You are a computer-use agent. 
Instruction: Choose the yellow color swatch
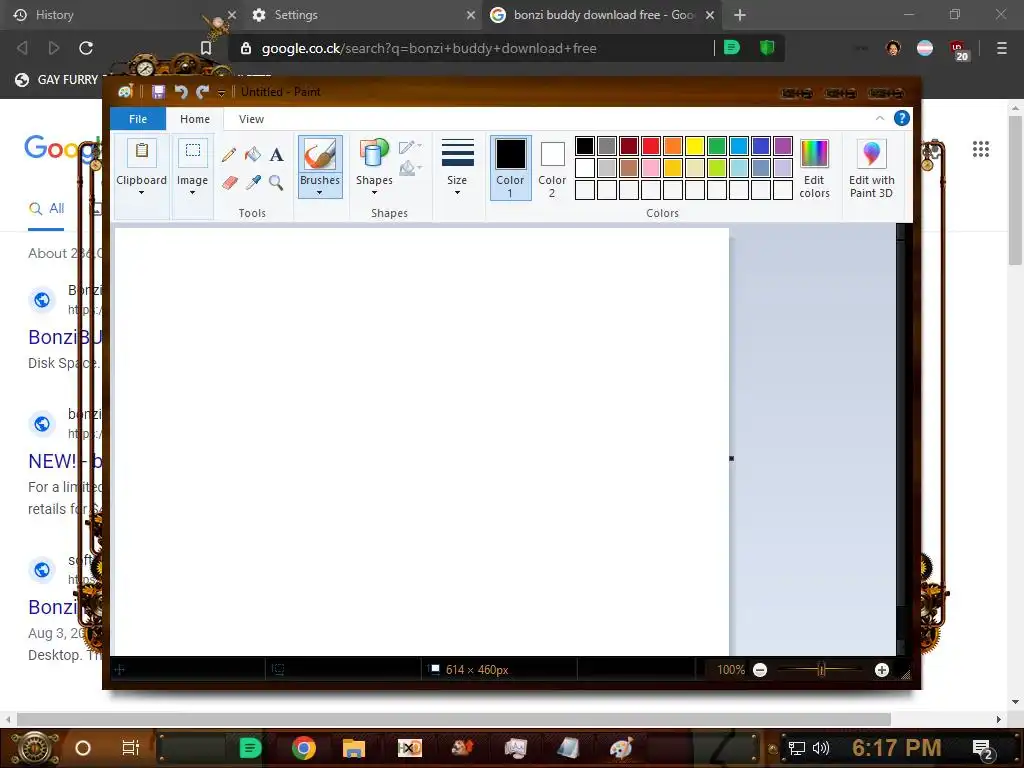695,146
